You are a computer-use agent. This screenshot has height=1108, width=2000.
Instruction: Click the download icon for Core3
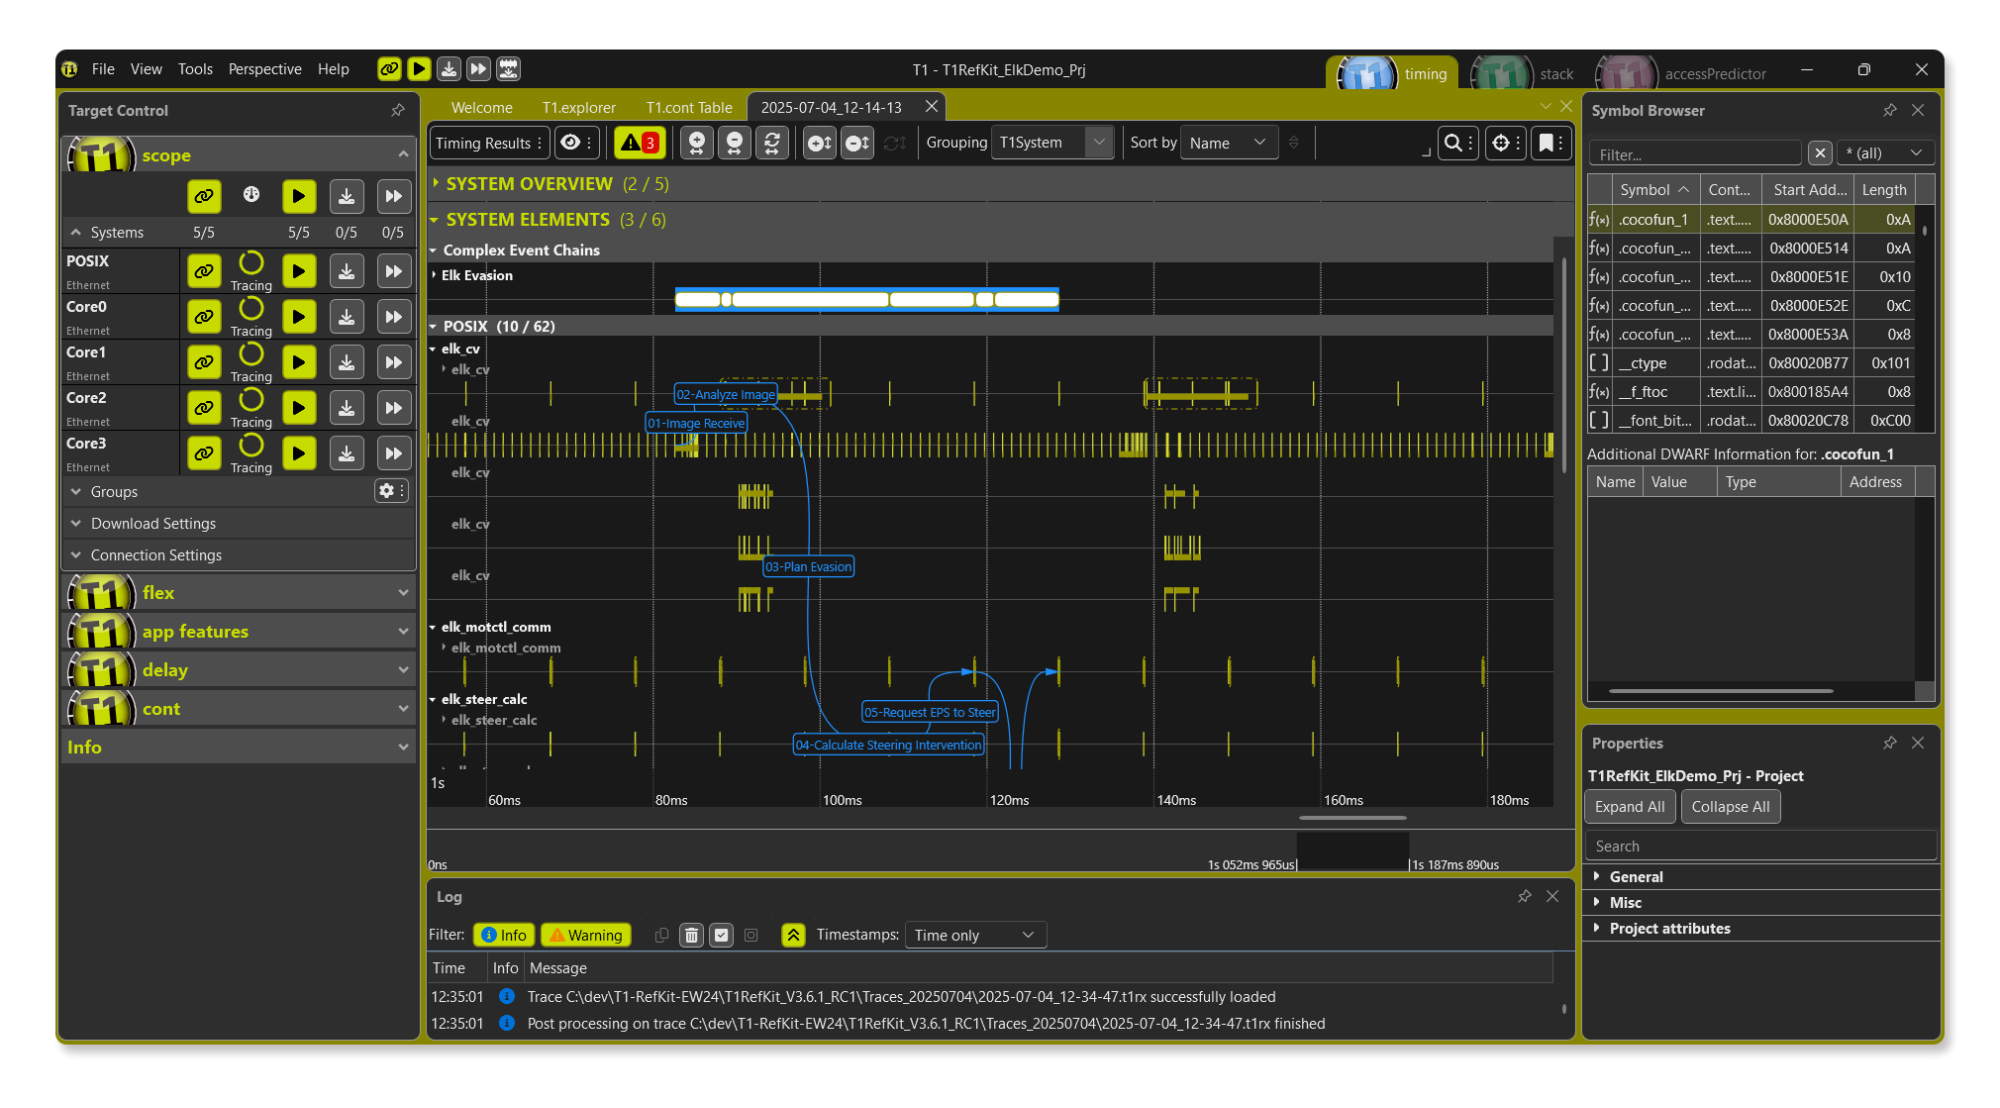[x=346, y=453]
